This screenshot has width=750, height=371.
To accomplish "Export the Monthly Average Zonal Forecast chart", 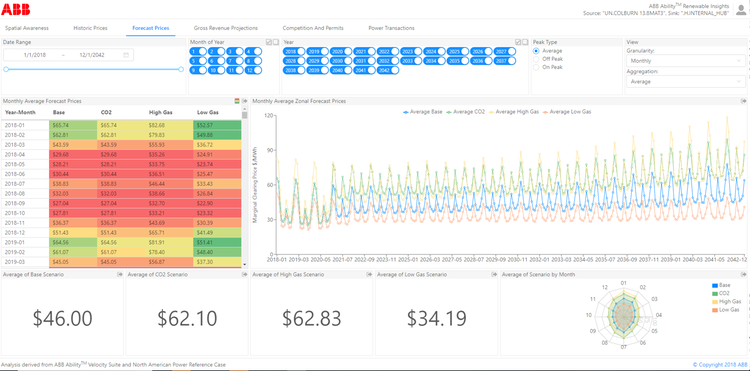I will (x=744, y=101).
